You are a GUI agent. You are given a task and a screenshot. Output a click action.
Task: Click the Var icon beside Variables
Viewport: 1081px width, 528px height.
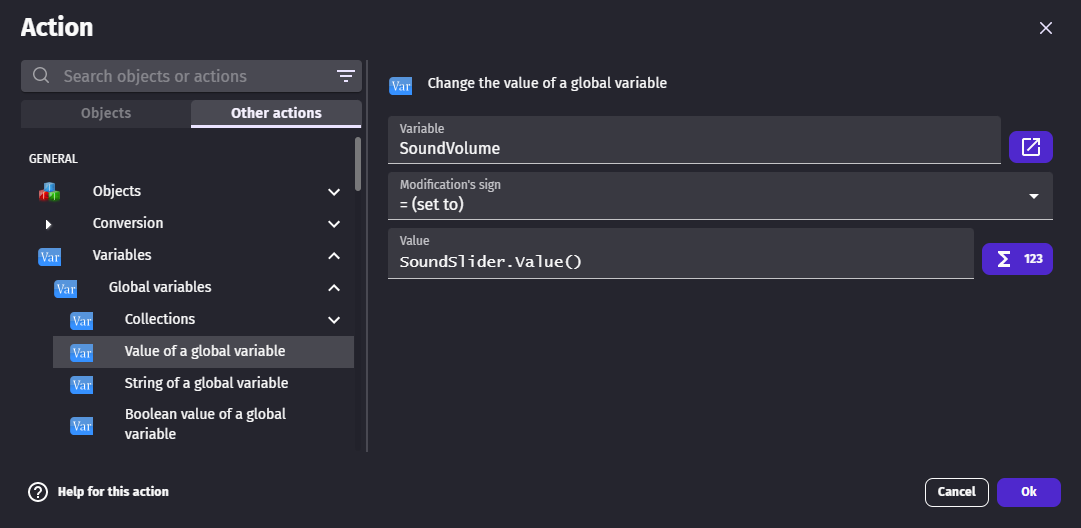[x=49, y=256]
